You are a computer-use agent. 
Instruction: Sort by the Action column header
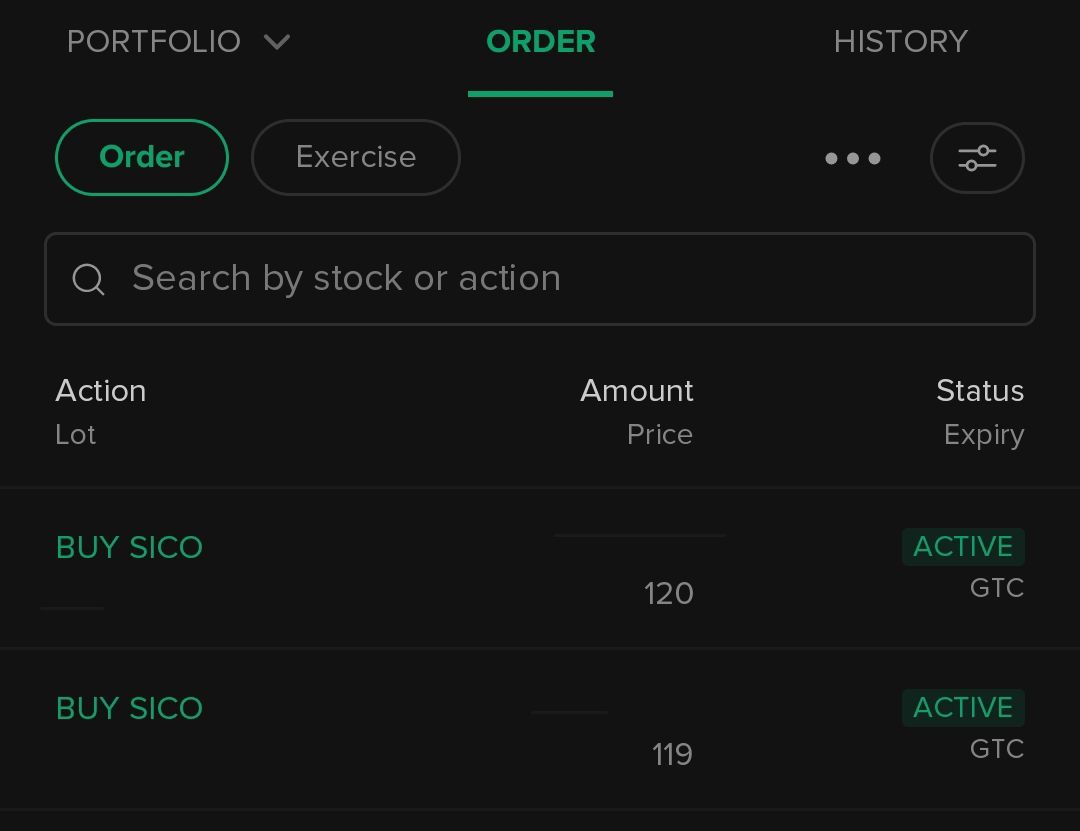tap(101, 391)
